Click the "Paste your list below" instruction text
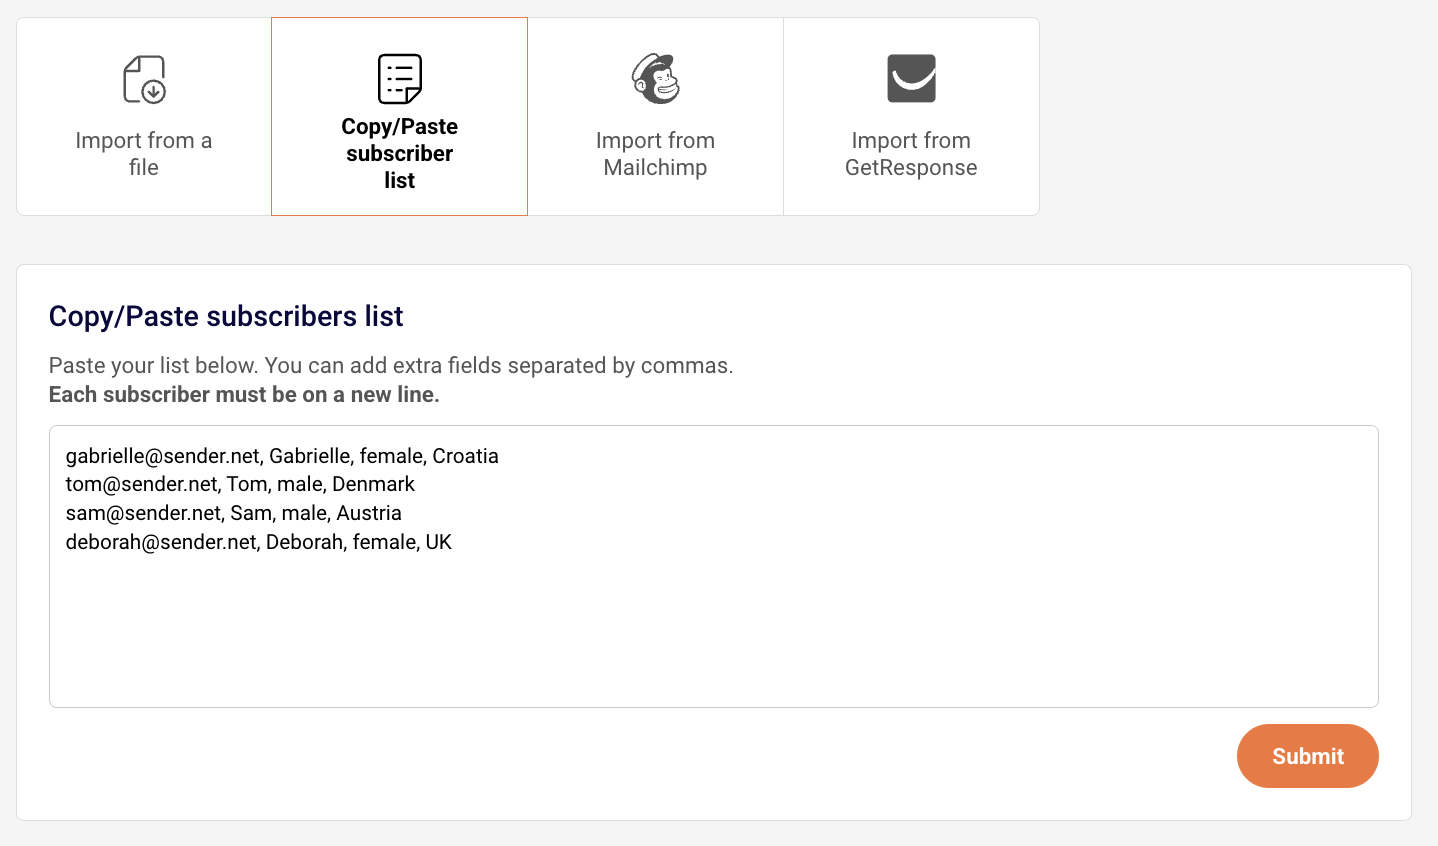The image size is (1438, 846). click(391, 365)
